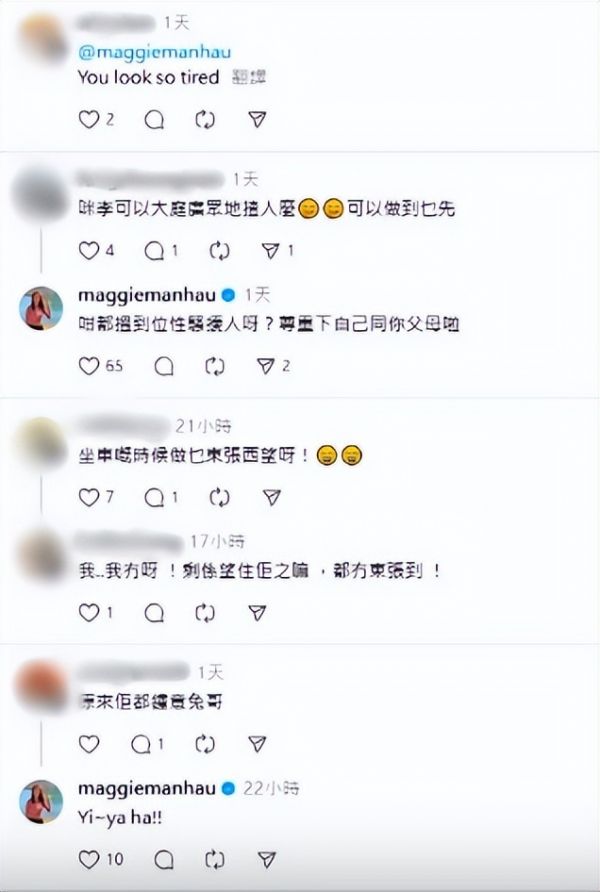Viewport: 600px width, 892px height.
Task: Translate the "You look so tired" comment
Action: click(x=249, y=77)
